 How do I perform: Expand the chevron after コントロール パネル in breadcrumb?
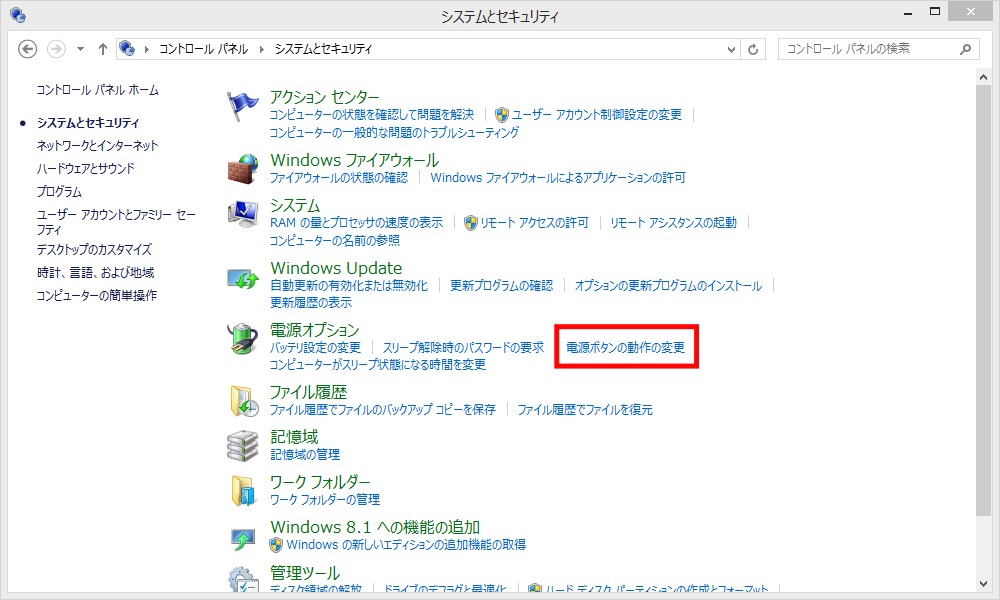click(261, 49)
